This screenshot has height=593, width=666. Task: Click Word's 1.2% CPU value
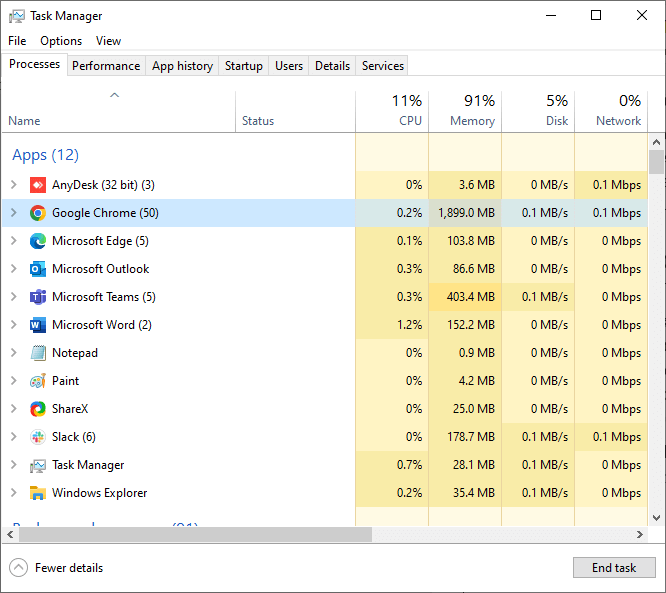point(409,325)
